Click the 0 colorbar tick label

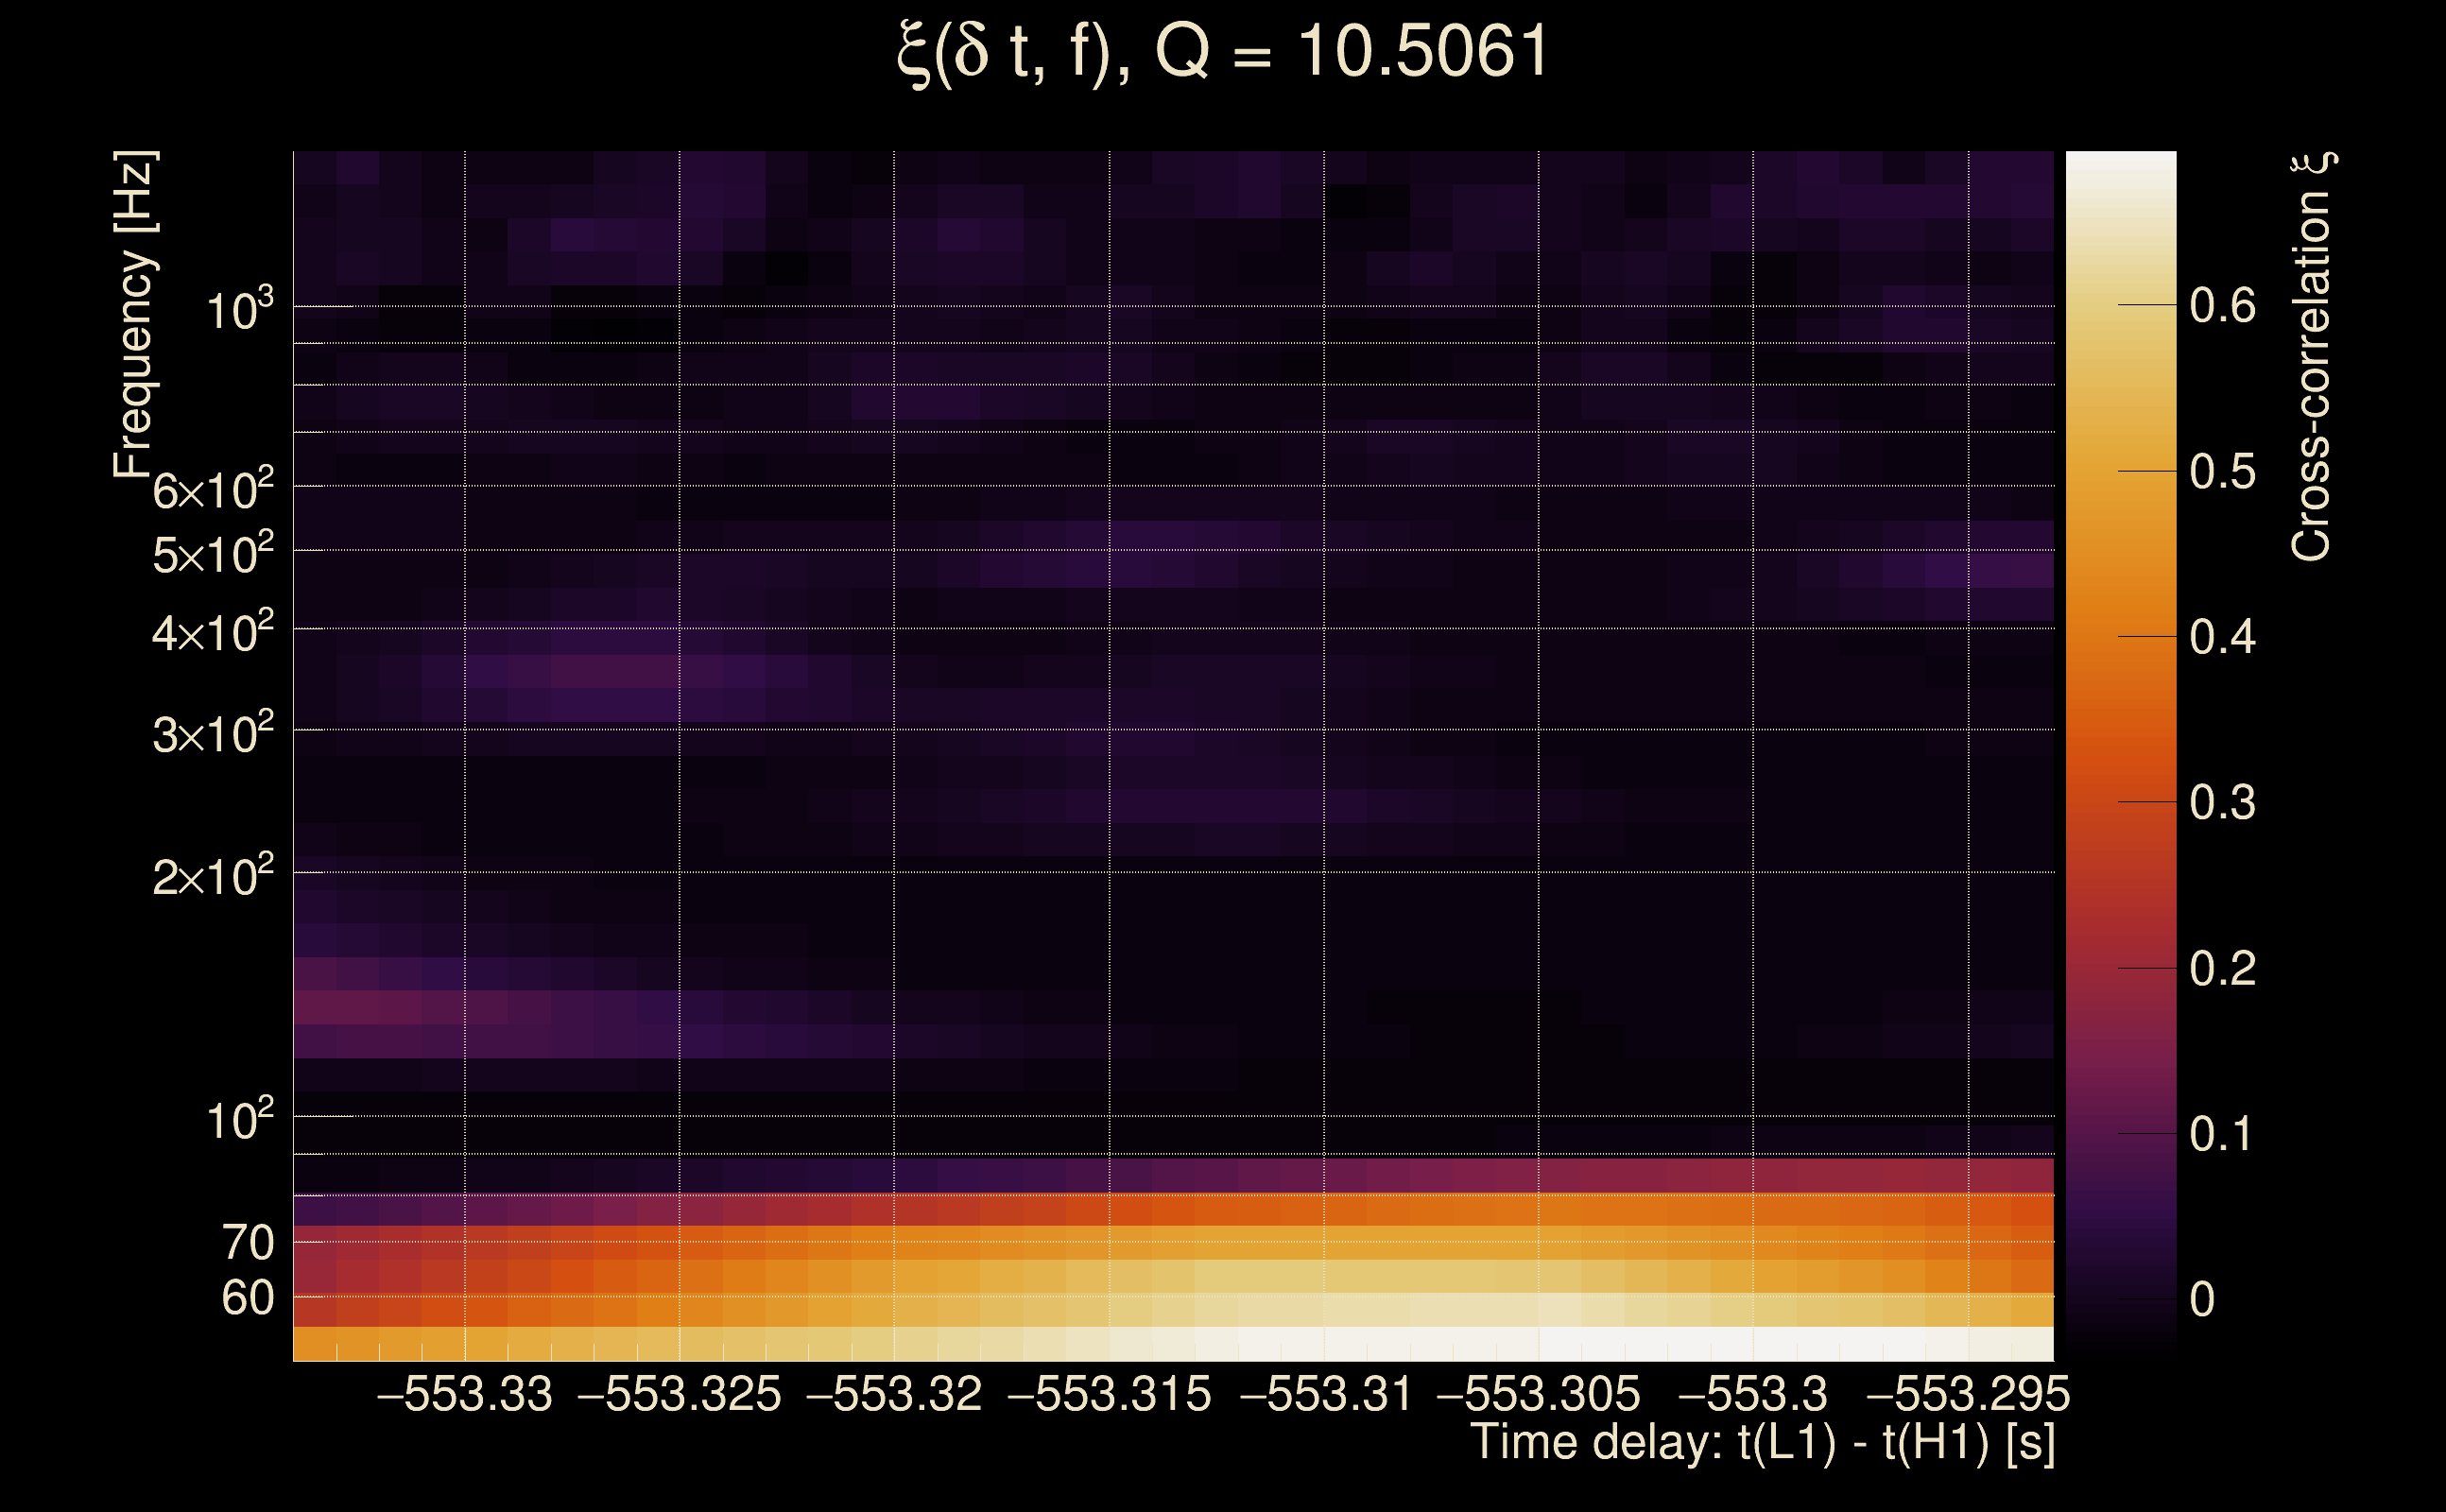point(2202,1299)
